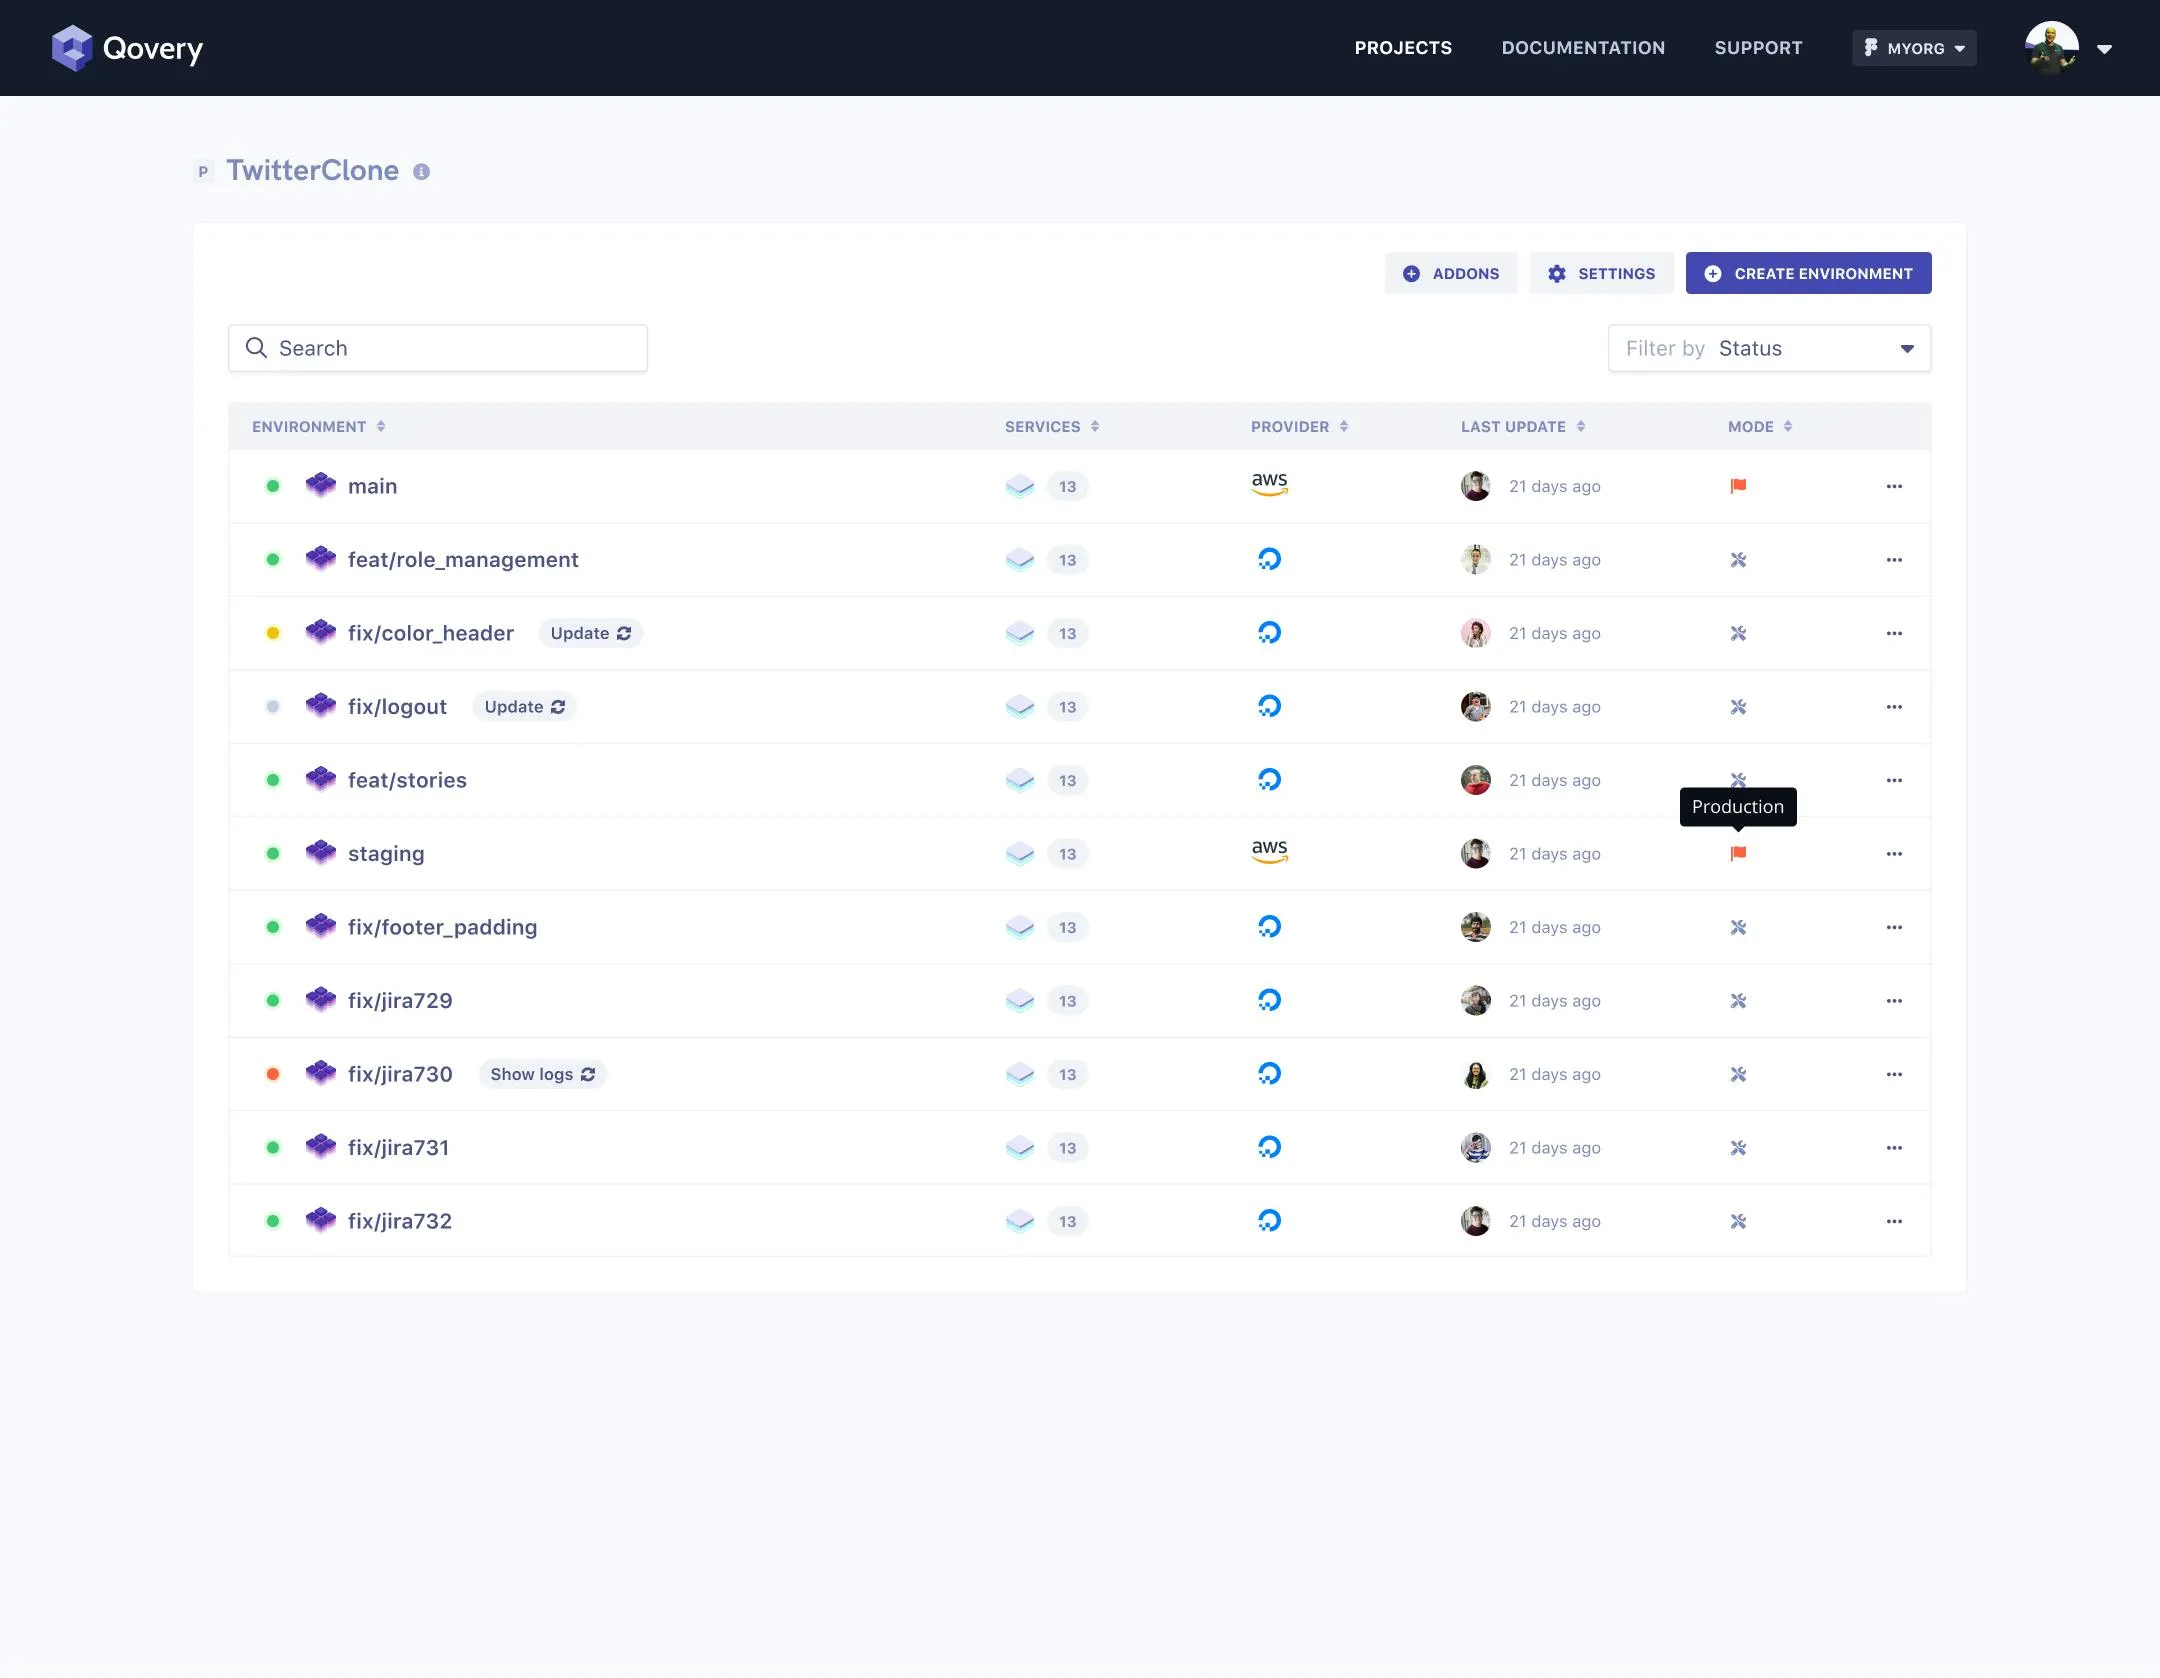Click the Qovery logo icon
The width and height of the screenshot is (2160, 1678).
coord(72,48)
